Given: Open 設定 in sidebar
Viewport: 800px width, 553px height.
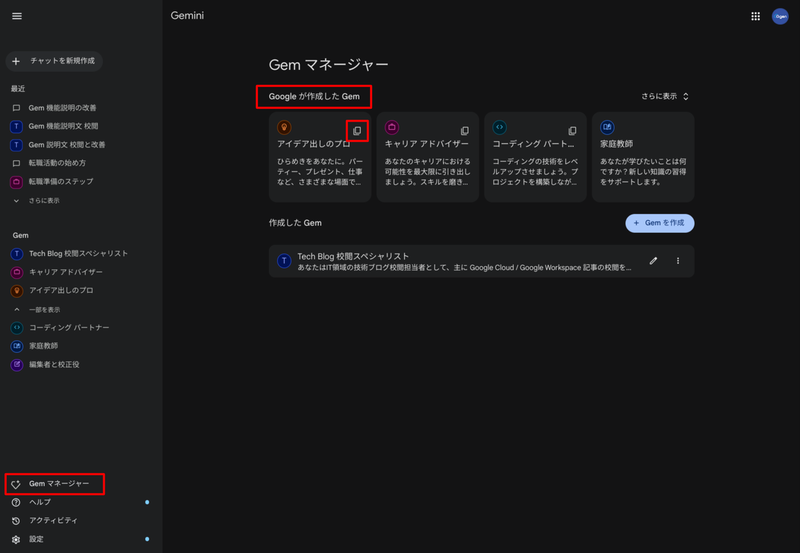Looking at the screenshot, I should point(36,539).
